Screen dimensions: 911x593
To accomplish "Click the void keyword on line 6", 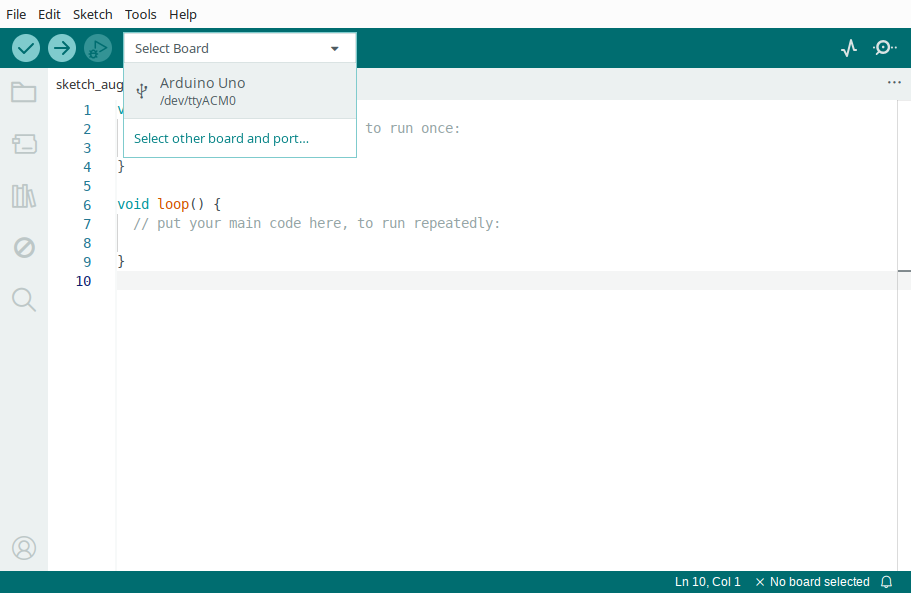I will click(133, 204).
